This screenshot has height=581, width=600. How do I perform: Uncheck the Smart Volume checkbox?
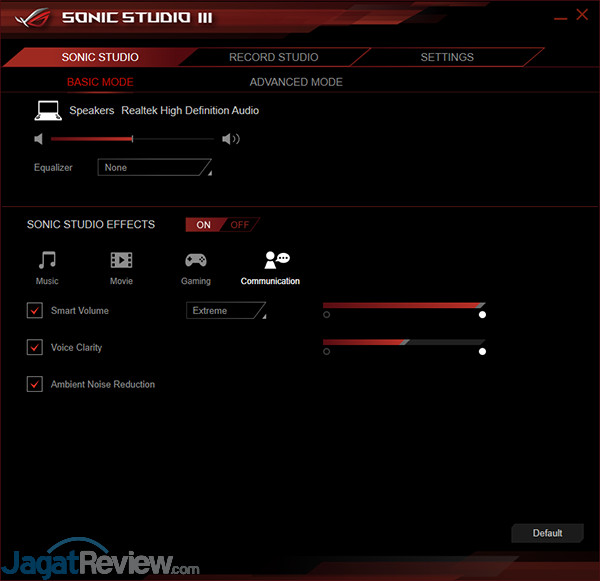pos(35,310)
